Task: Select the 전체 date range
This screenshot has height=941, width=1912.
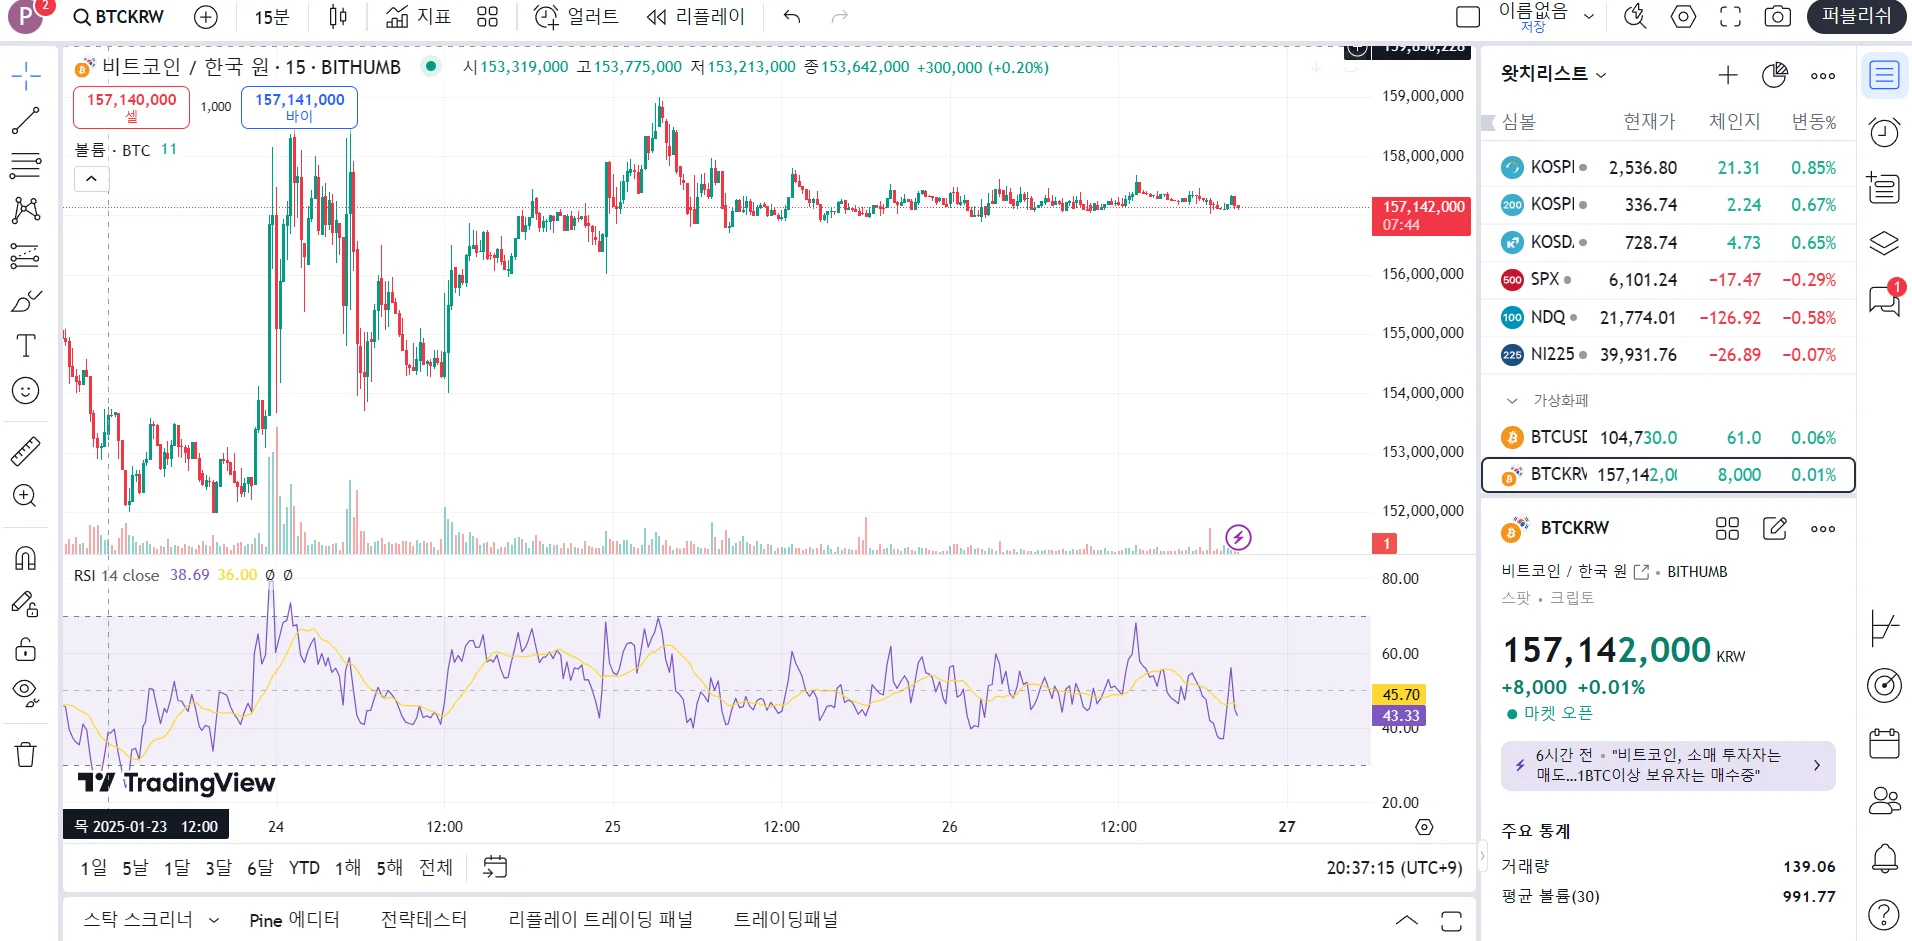Action: 436,867
